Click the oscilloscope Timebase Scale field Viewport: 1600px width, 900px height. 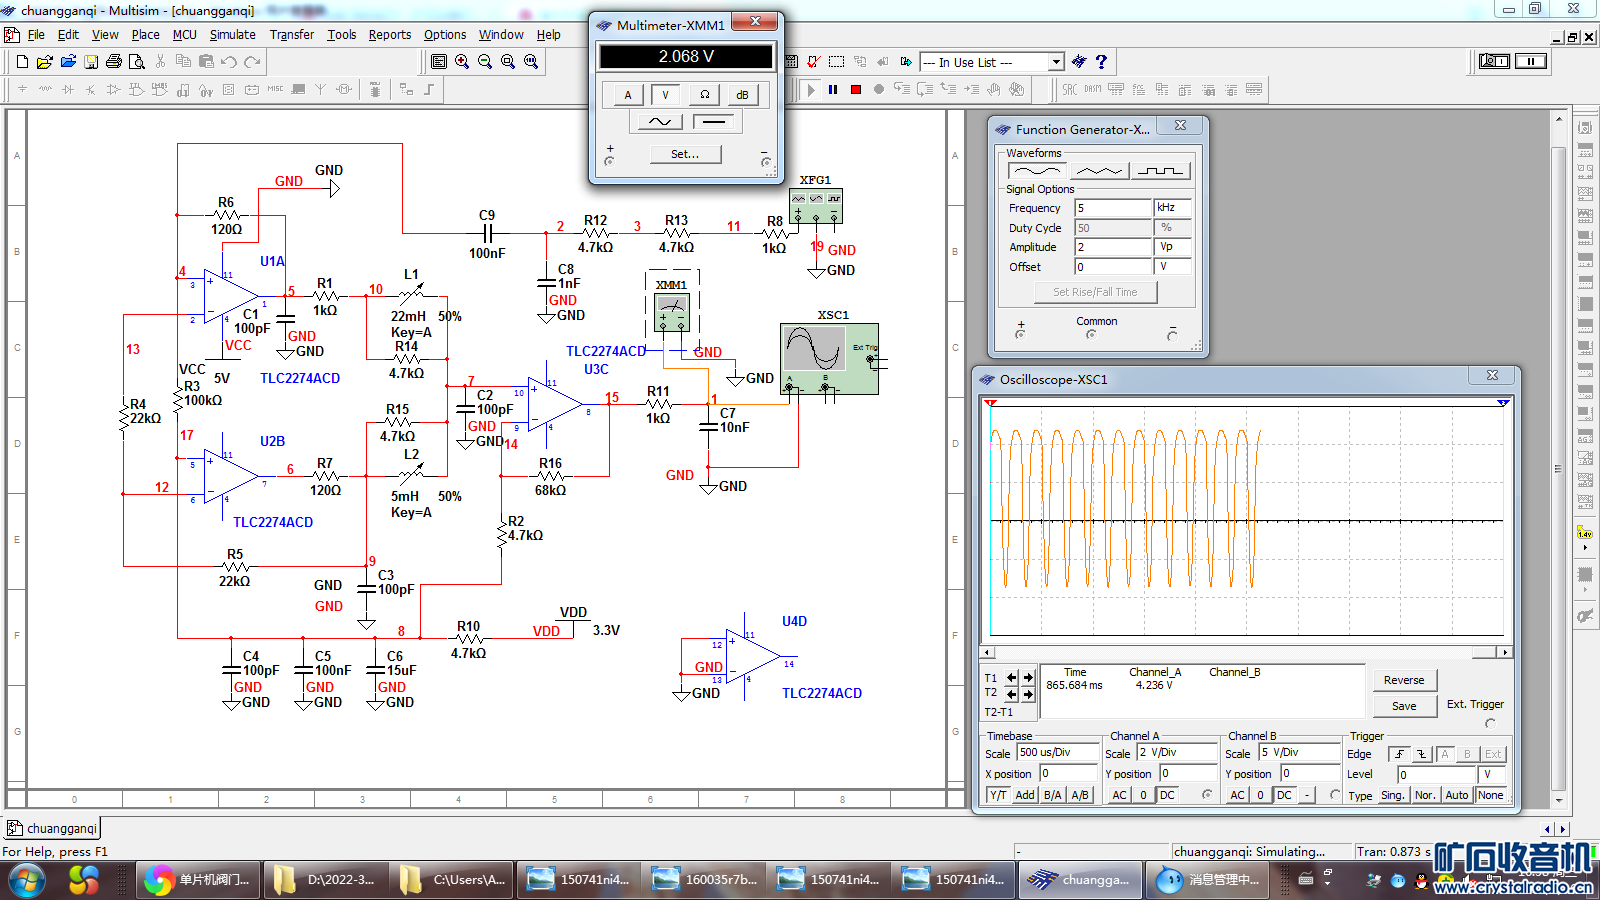(1056, 753)
